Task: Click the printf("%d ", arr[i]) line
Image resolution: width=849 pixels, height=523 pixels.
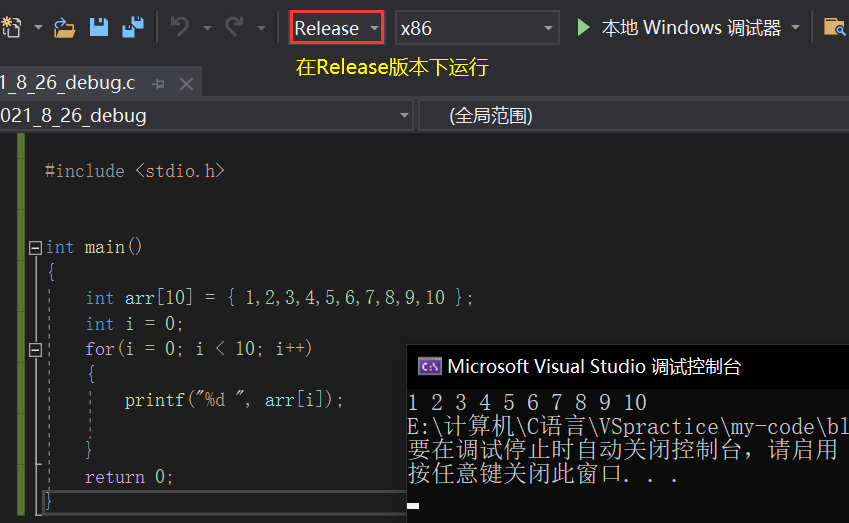Action: [233, 400]
